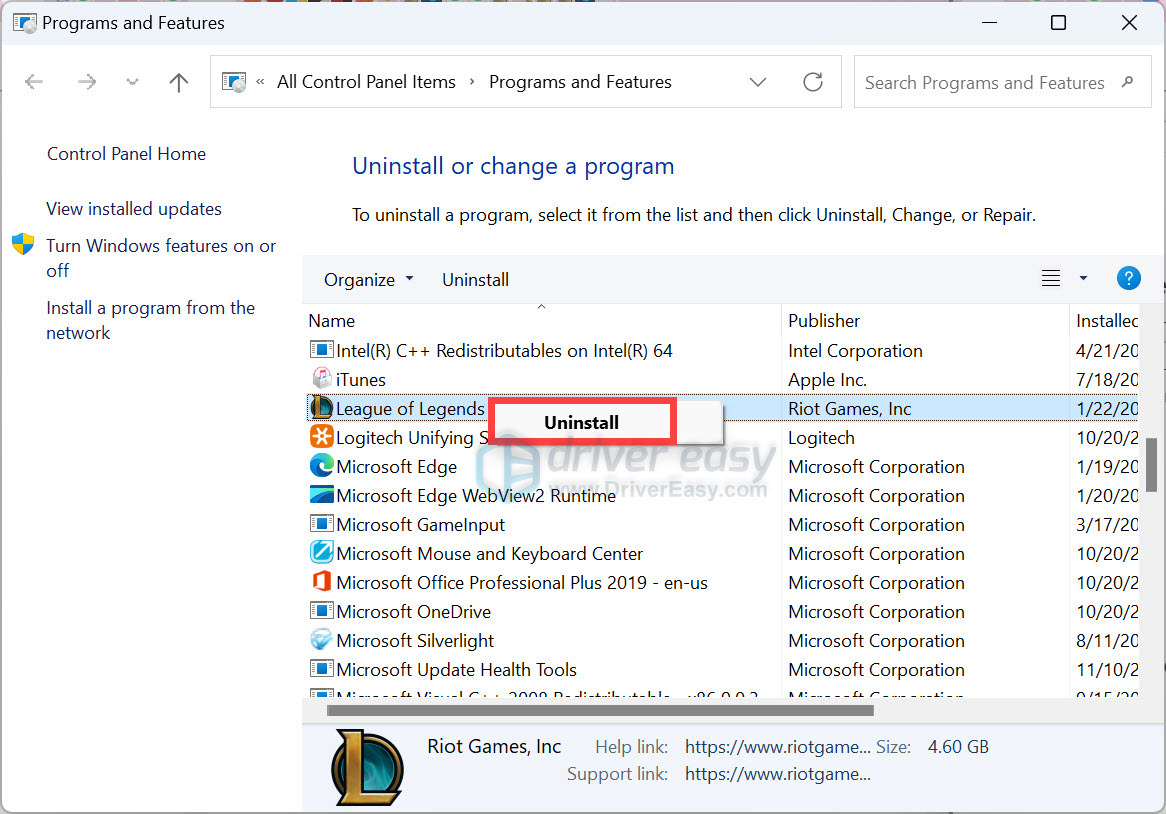Click the Microsoft Edge icon in list

click(321, 467)
